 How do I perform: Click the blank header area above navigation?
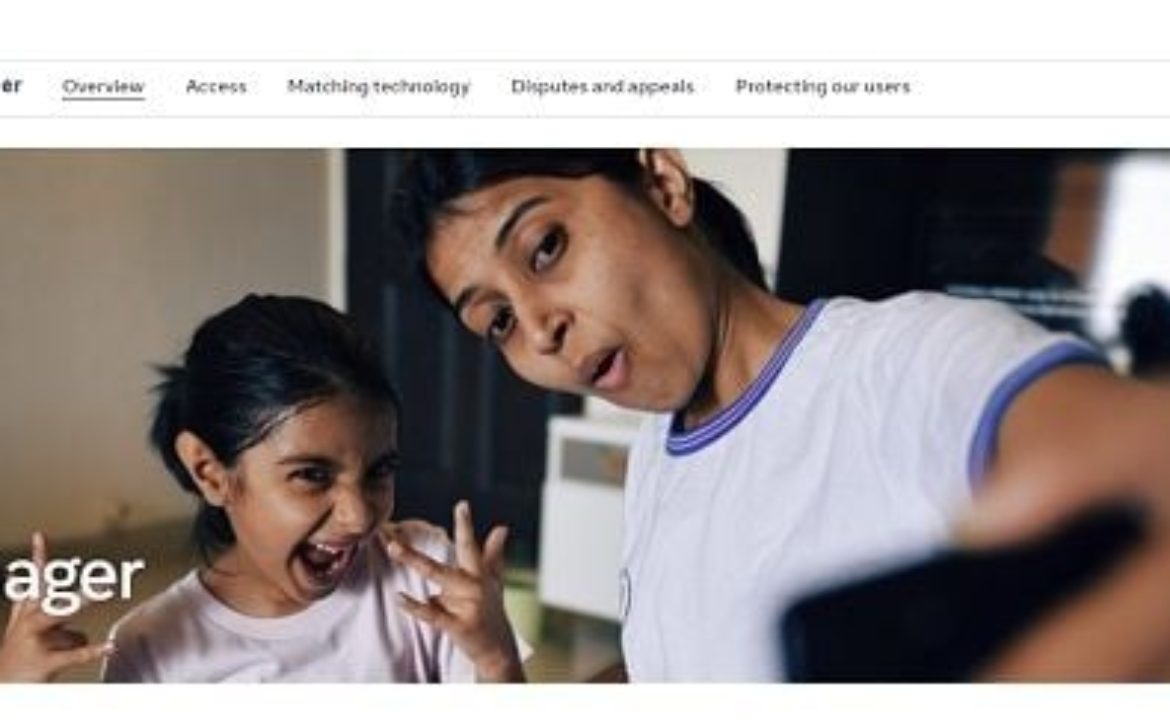(x=585, y=30)
